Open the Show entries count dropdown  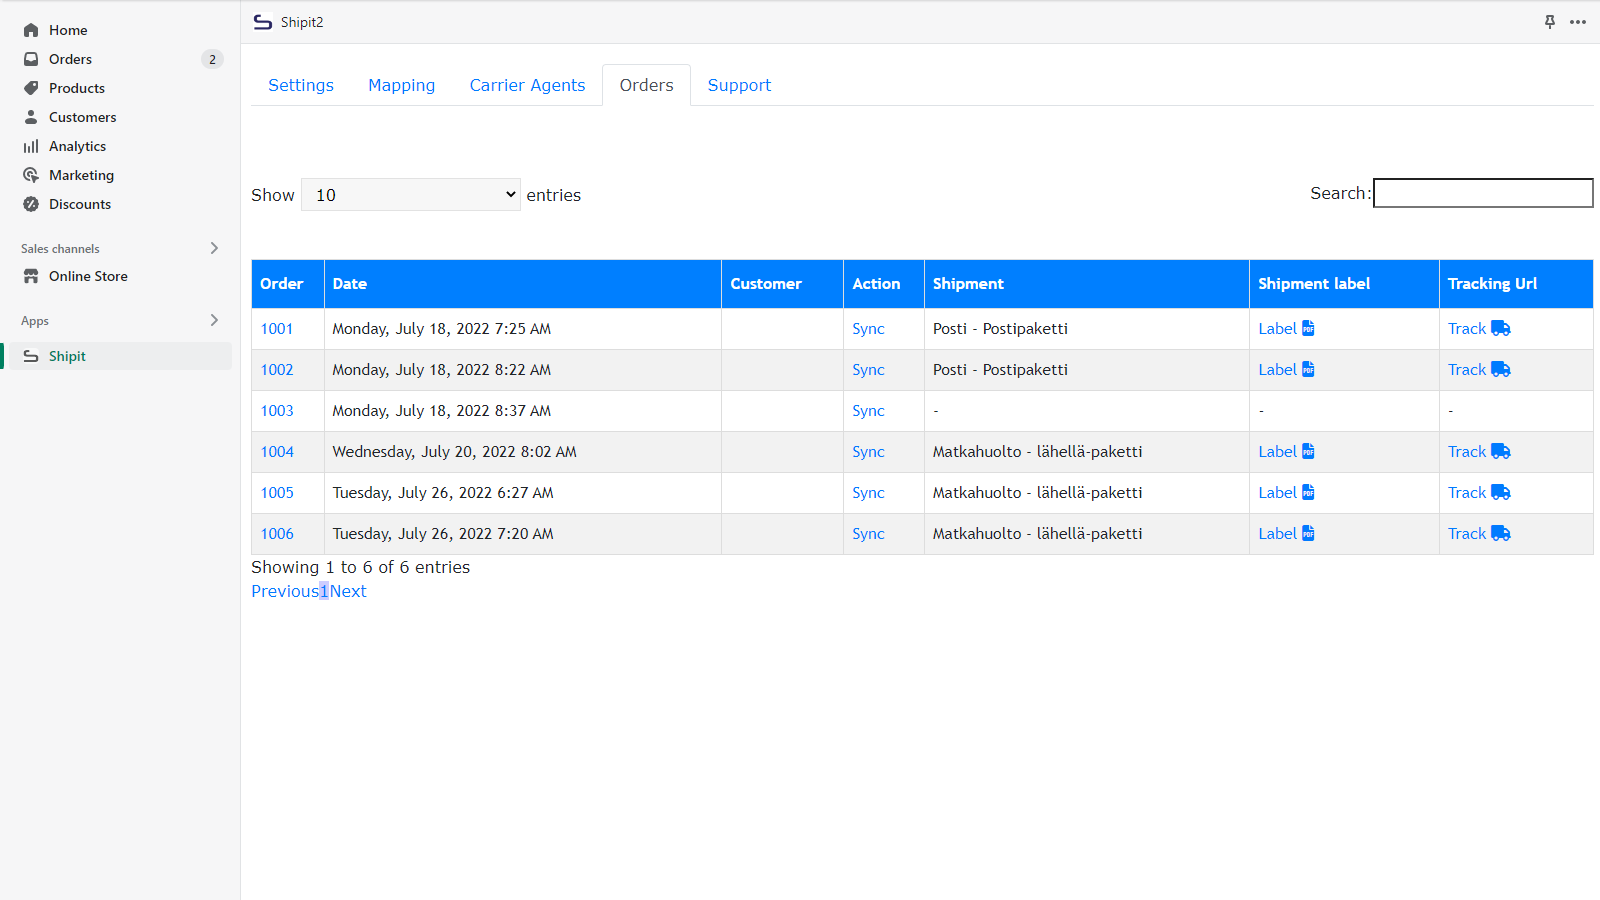[410, 195]
